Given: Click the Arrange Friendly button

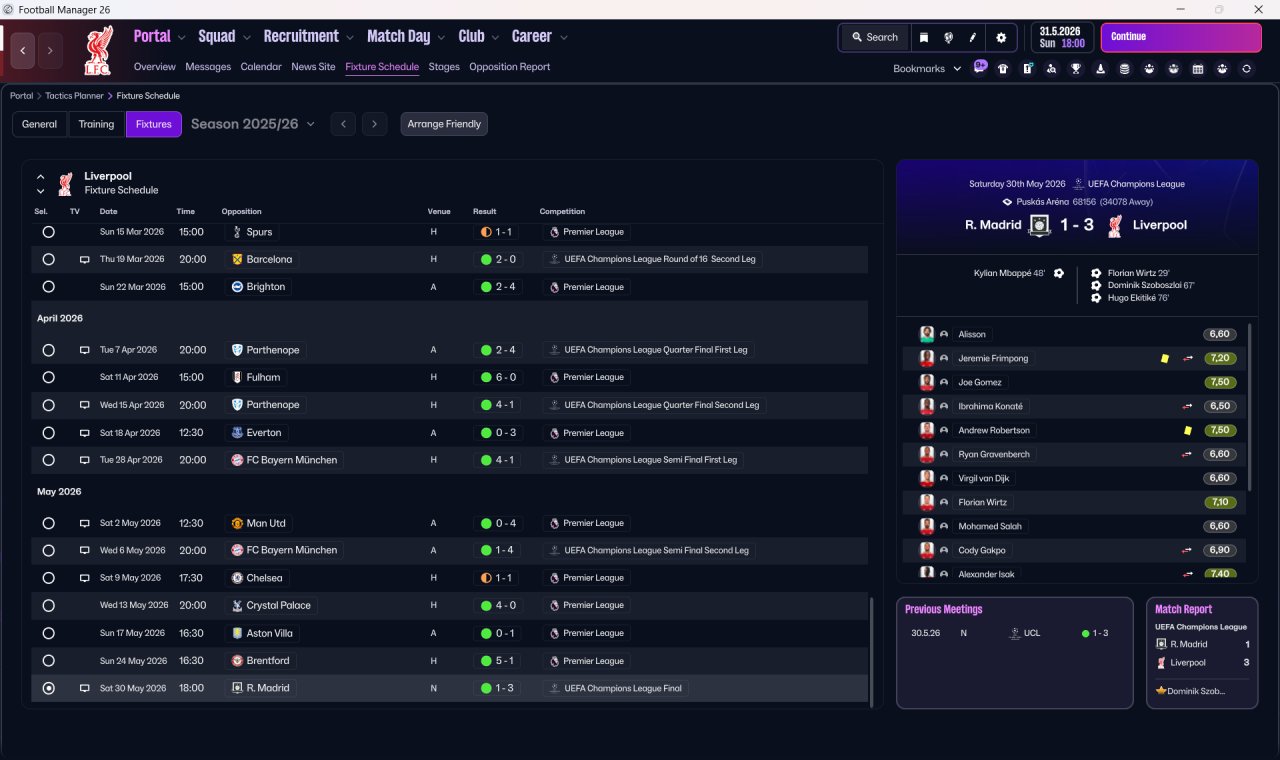Looking at the screenshot, I should [444, 124].
